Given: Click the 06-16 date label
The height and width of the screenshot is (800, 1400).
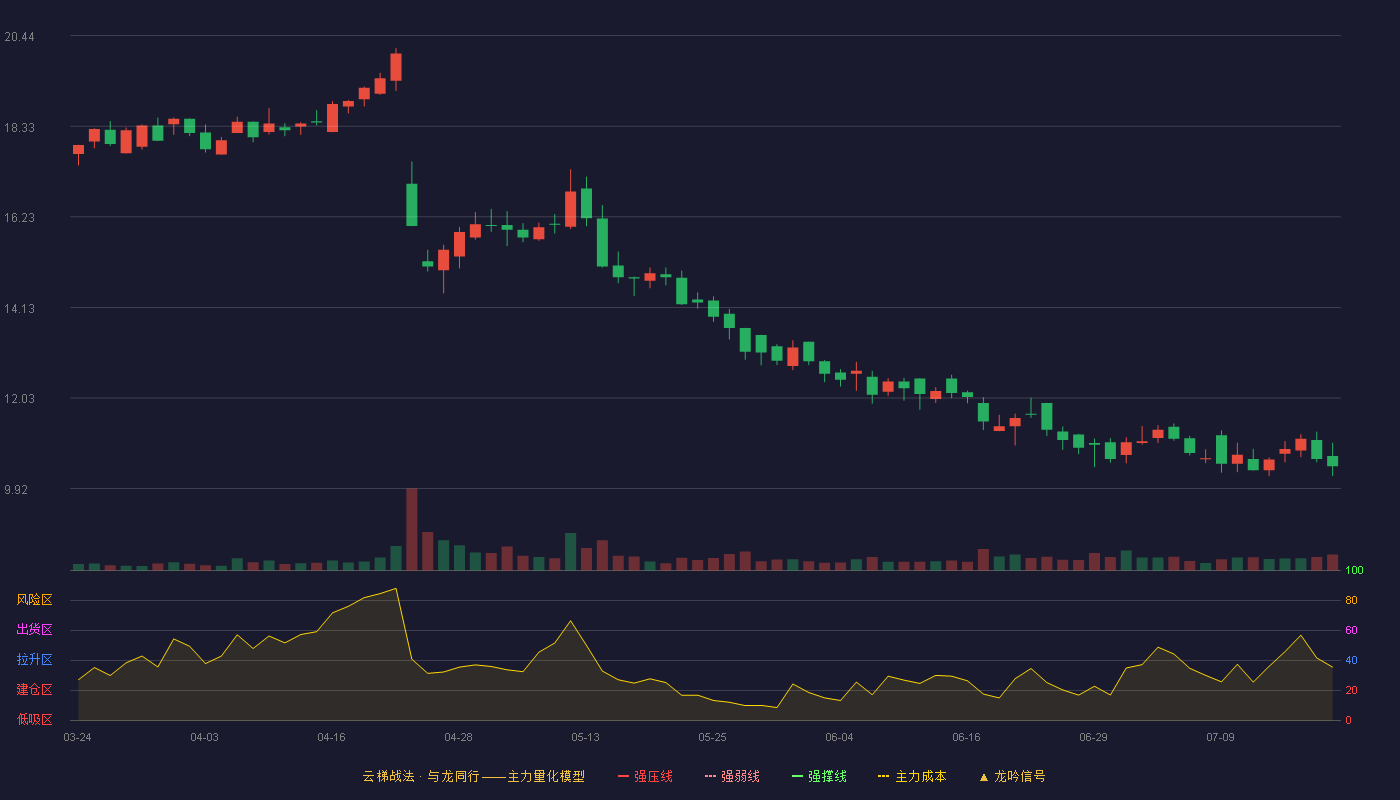Looking at the screenshot, I should click(x=966, y=737).
